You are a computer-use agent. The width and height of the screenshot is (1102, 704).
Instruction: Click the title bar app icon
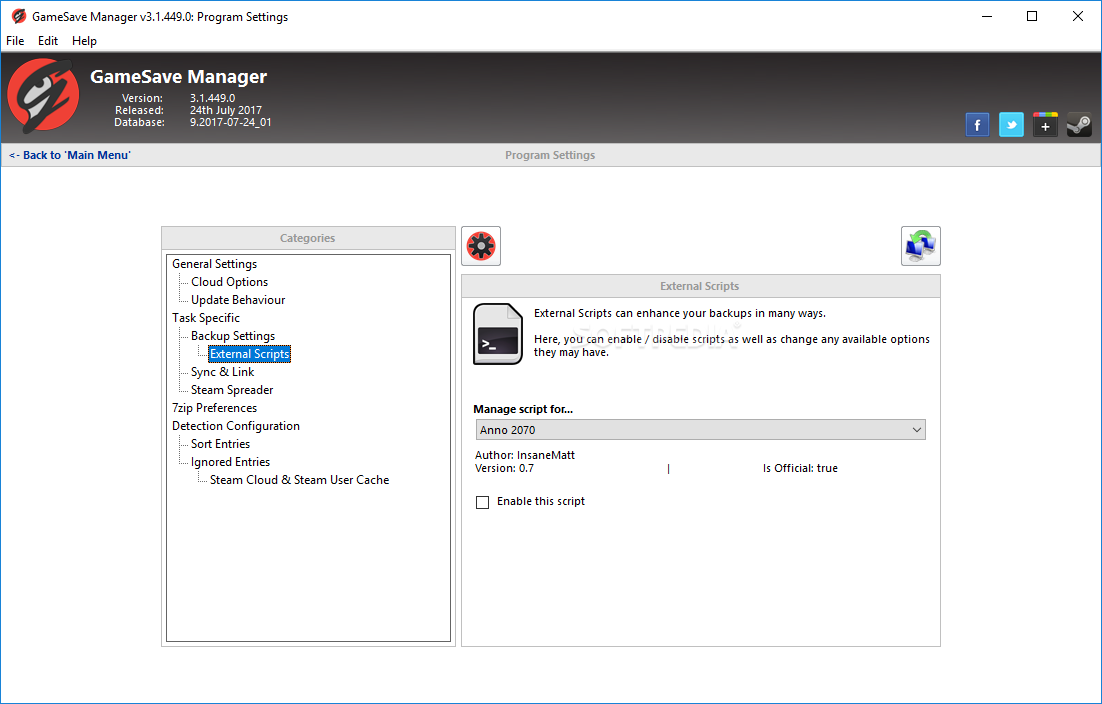[x=18, y=16]
